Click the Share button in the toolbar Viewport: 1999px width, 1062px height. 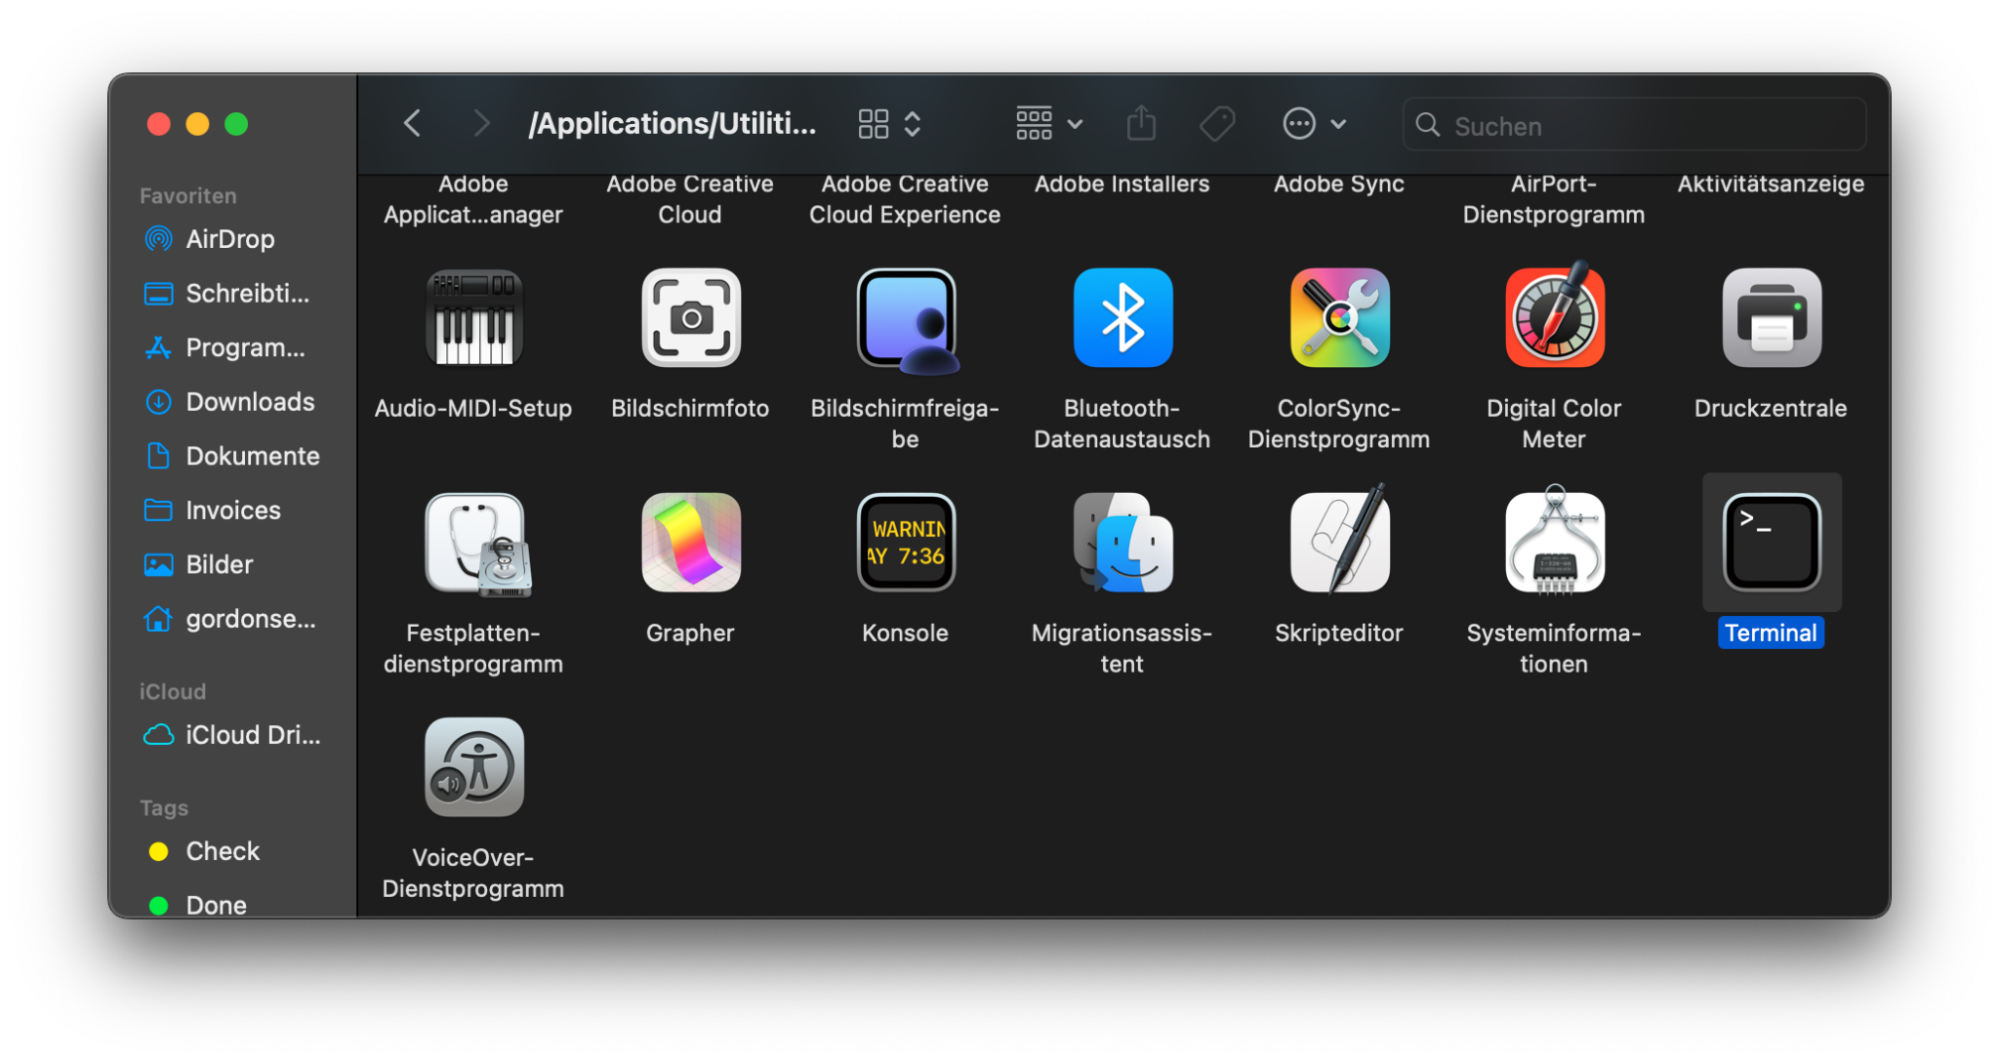click(1140, 123)
